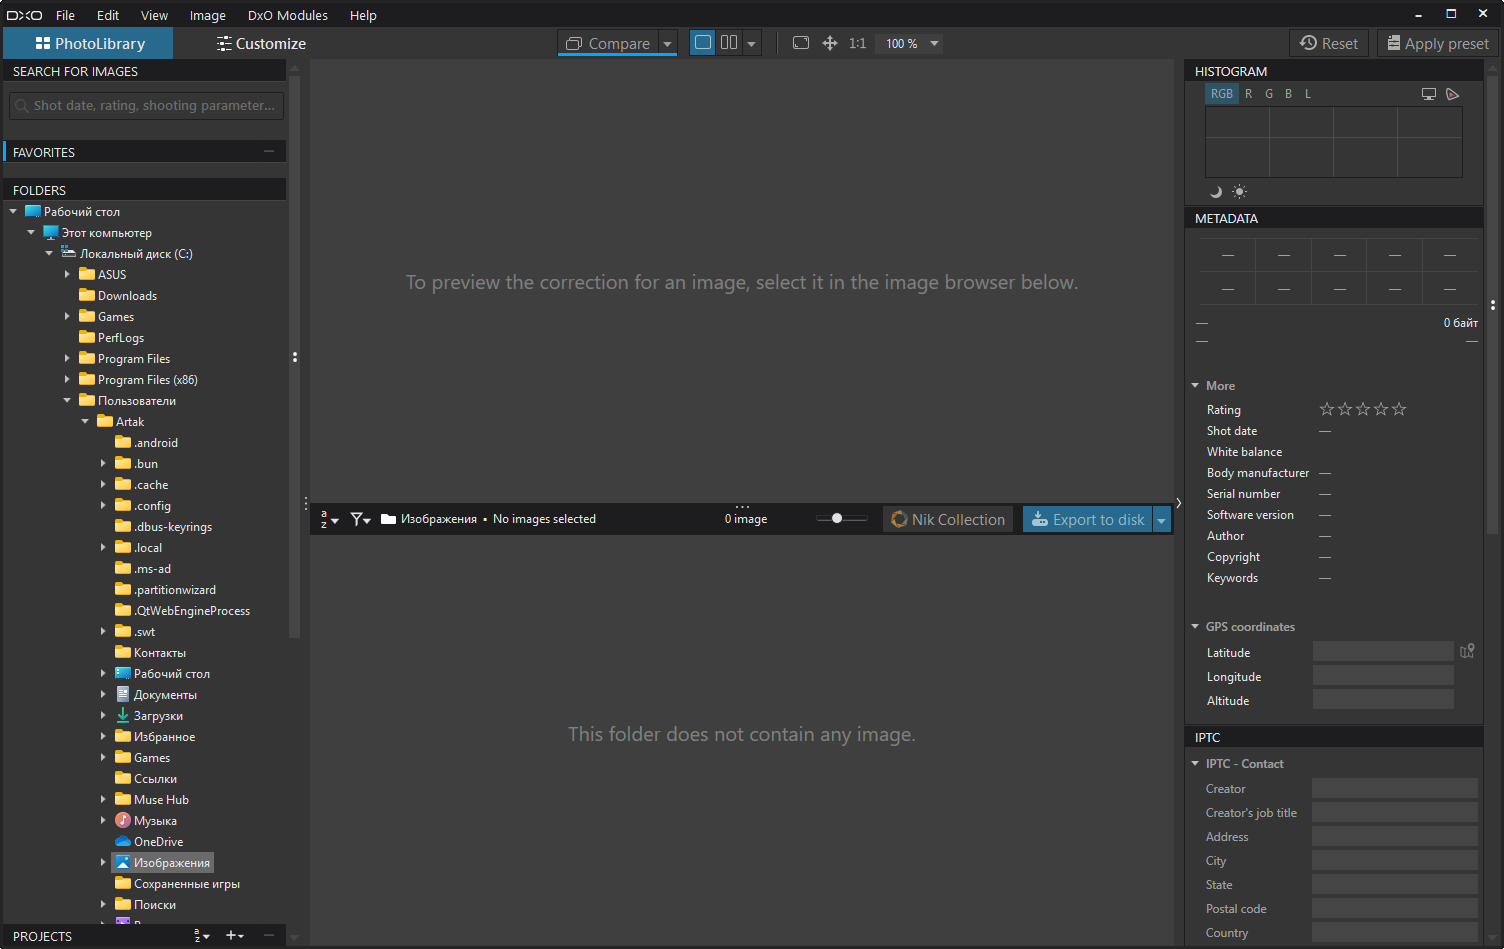This screenshot has width=1504, height=949.
Task: Show highlight clipping with sun icon
Action: (1240, 192)
